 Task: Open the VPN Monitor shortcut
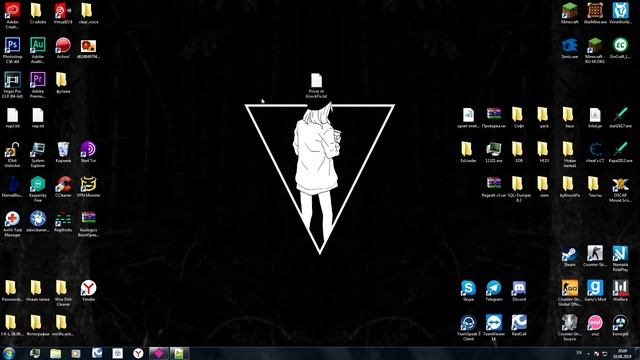tap(88, 186)
